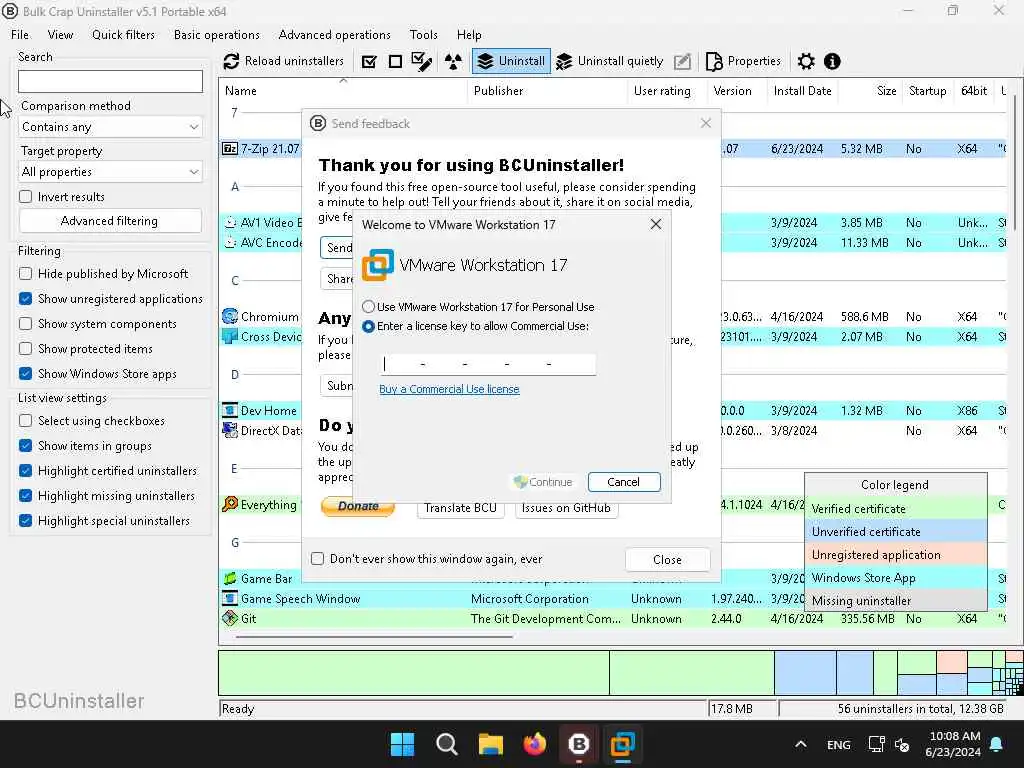Select Enter a license key radio option
This screenshot has height=768, width=1024.
click(369, 326)
